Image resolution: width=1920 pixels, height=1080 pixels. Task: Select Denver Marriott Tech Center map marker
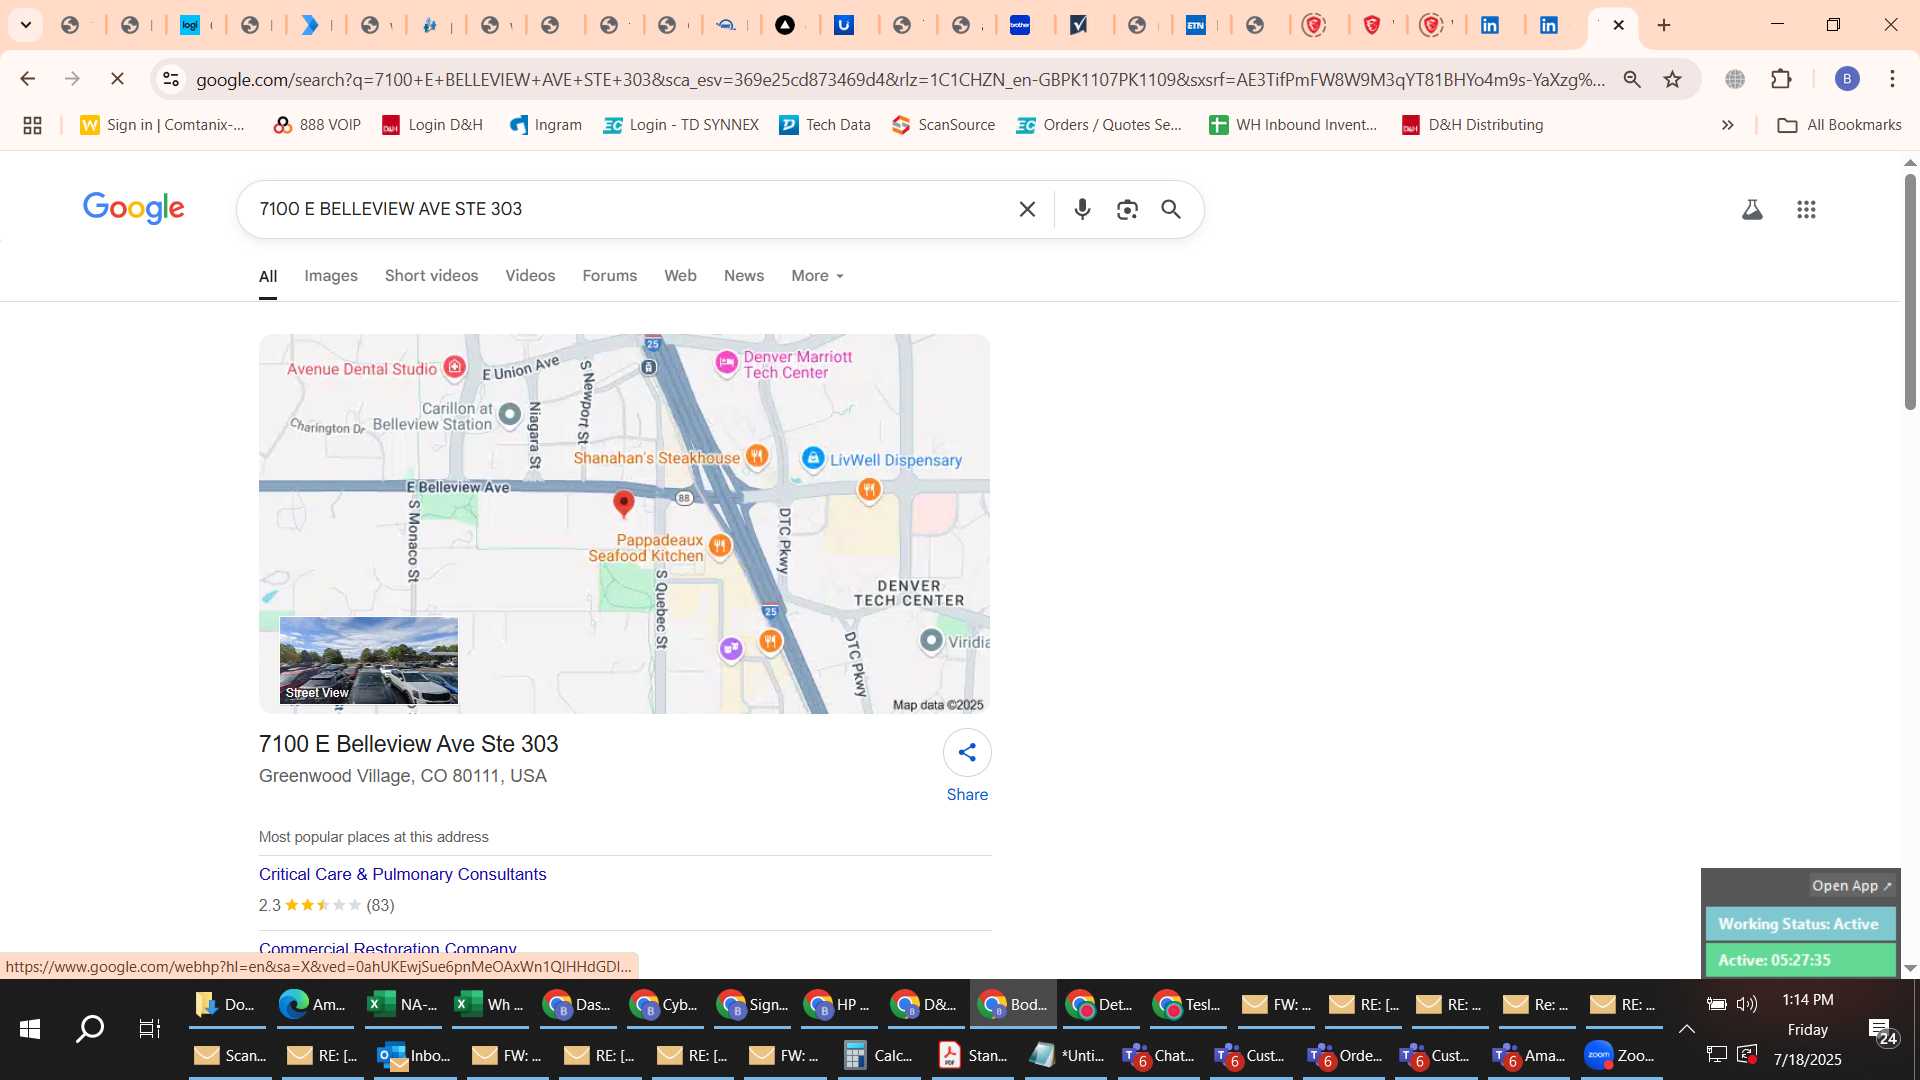(727, 362)
